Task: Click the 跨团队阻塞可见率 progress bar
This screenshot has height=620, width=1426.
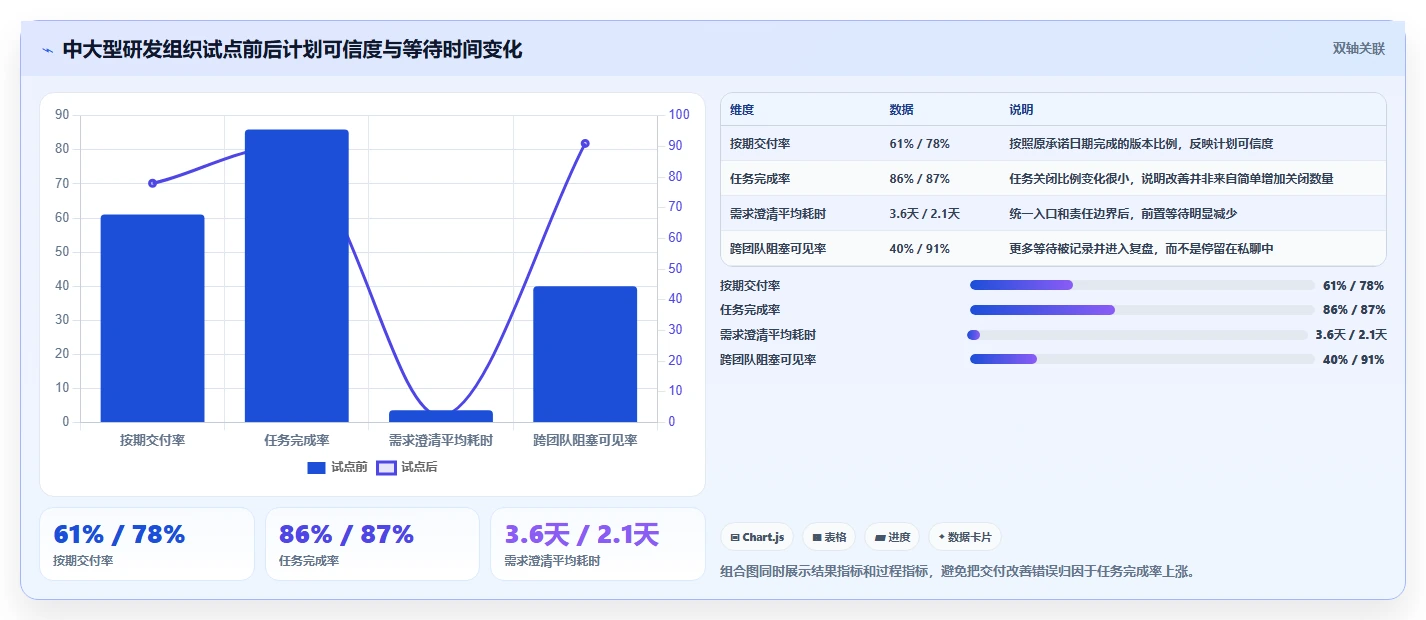Action: click(1142, 359)
